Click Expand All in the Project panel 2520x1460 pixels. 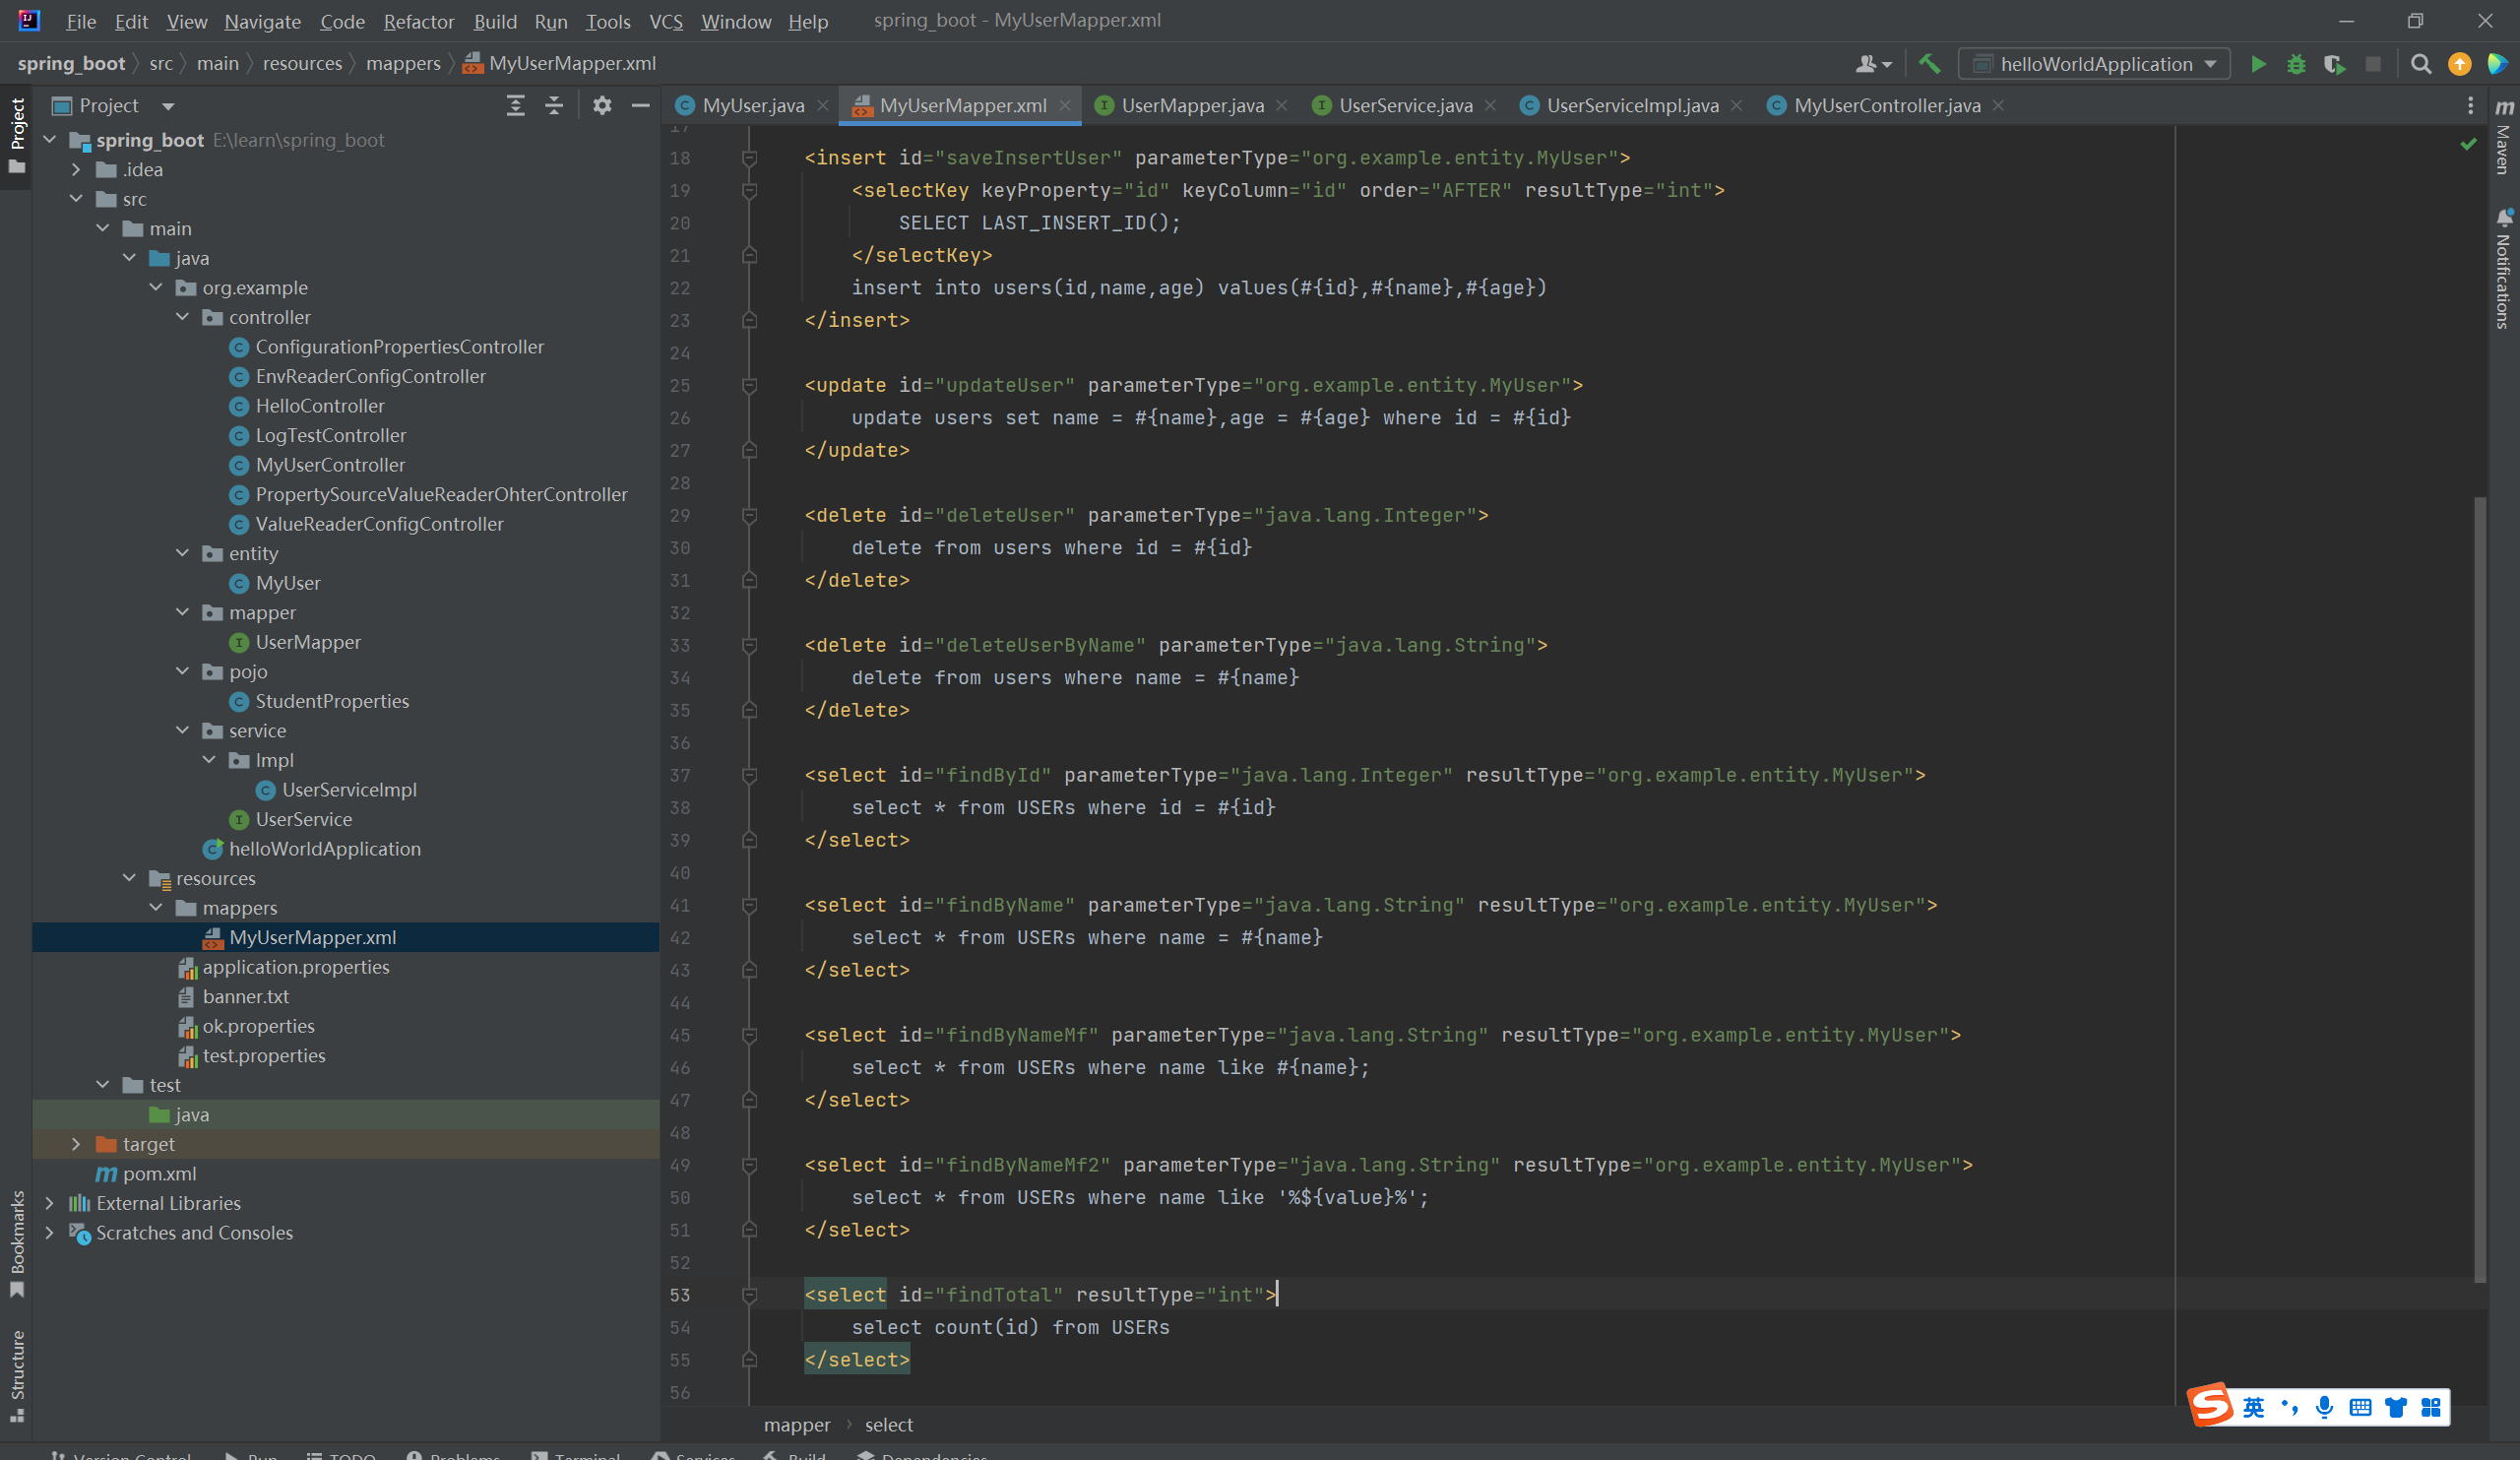click(515, 106)
